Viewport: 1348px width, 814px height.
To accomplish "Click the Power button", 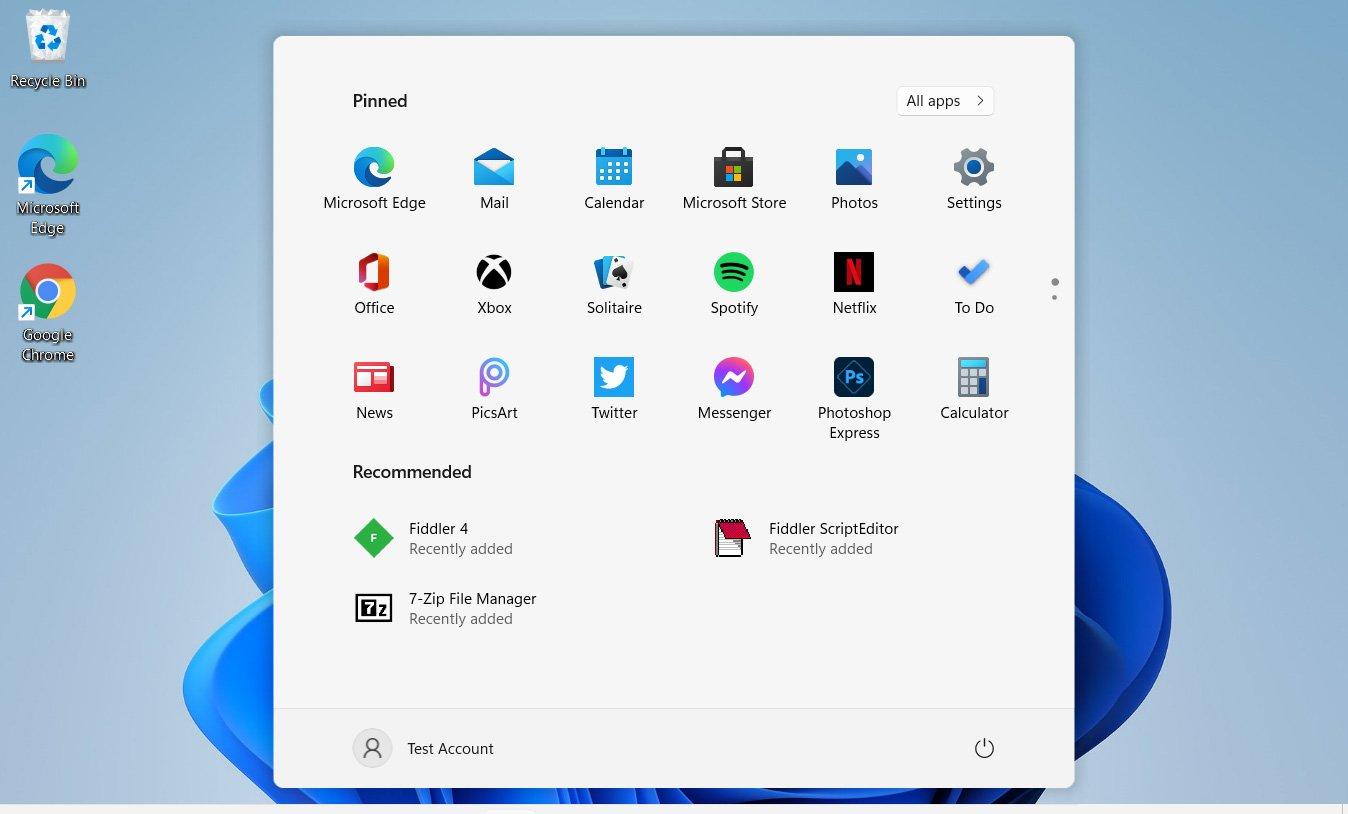I will [984, 748].
